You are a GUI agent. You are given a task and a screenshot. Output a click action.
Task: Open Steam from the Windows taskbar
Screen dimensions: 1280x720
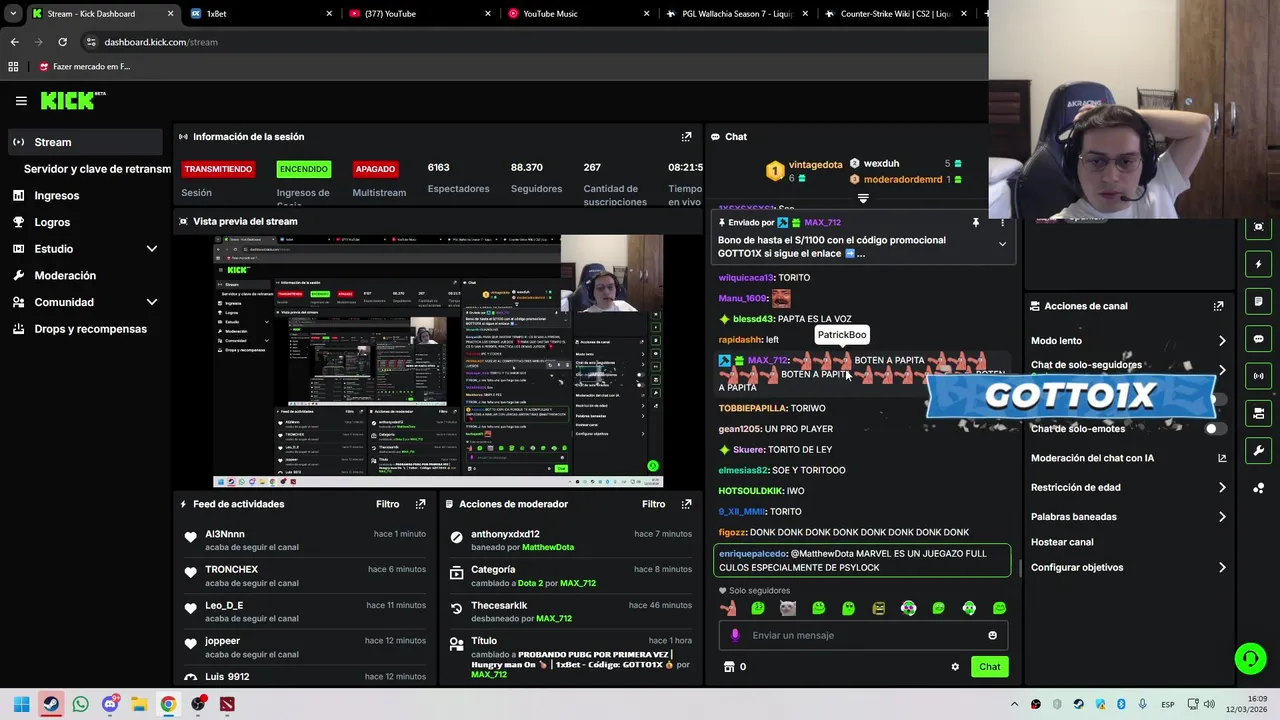click(51, 704)
